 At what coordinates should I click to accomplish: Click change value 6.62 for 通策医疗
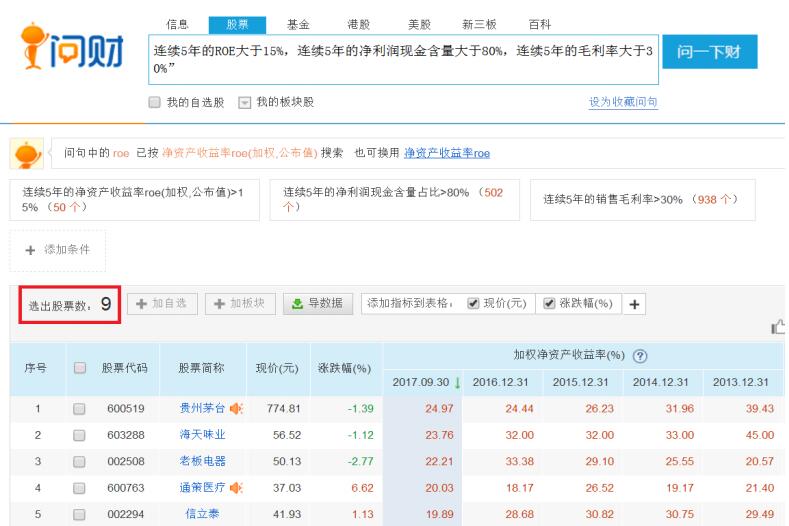(362, 488)
